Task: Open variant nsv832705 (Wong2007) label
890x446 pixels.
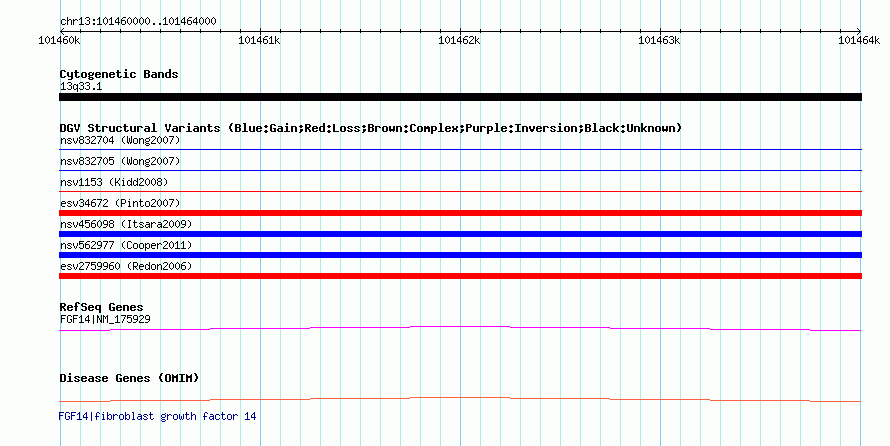Action: 120,161
